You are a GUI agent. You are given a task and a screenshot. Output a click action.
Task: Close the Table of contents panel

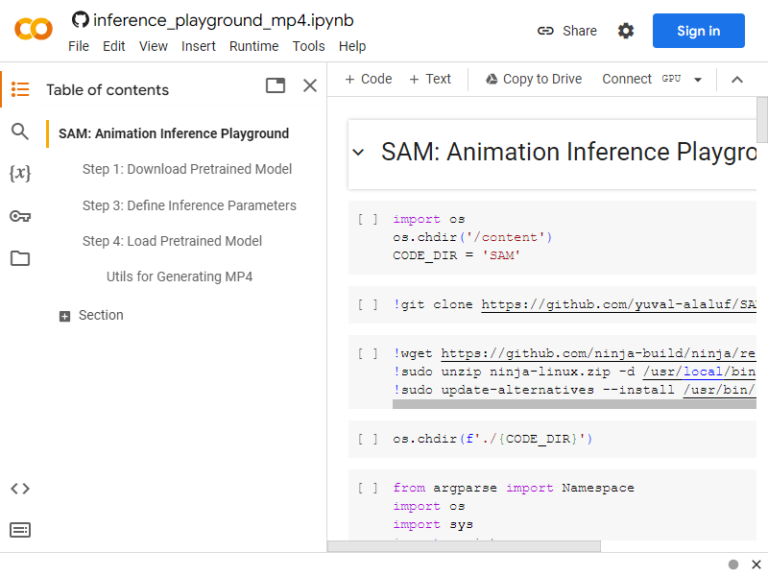(310, 86)
